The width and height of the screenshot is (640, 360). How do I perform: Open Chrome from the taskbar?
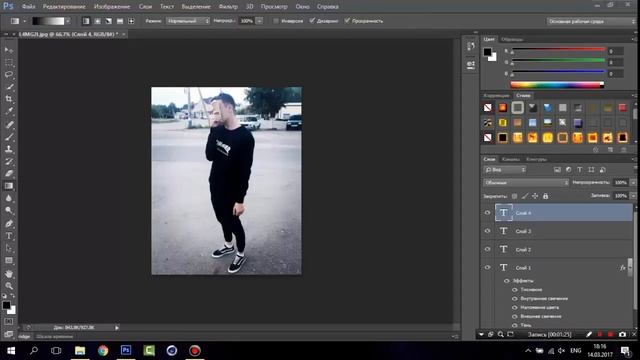pyautogui.click(x=103, y=351)
